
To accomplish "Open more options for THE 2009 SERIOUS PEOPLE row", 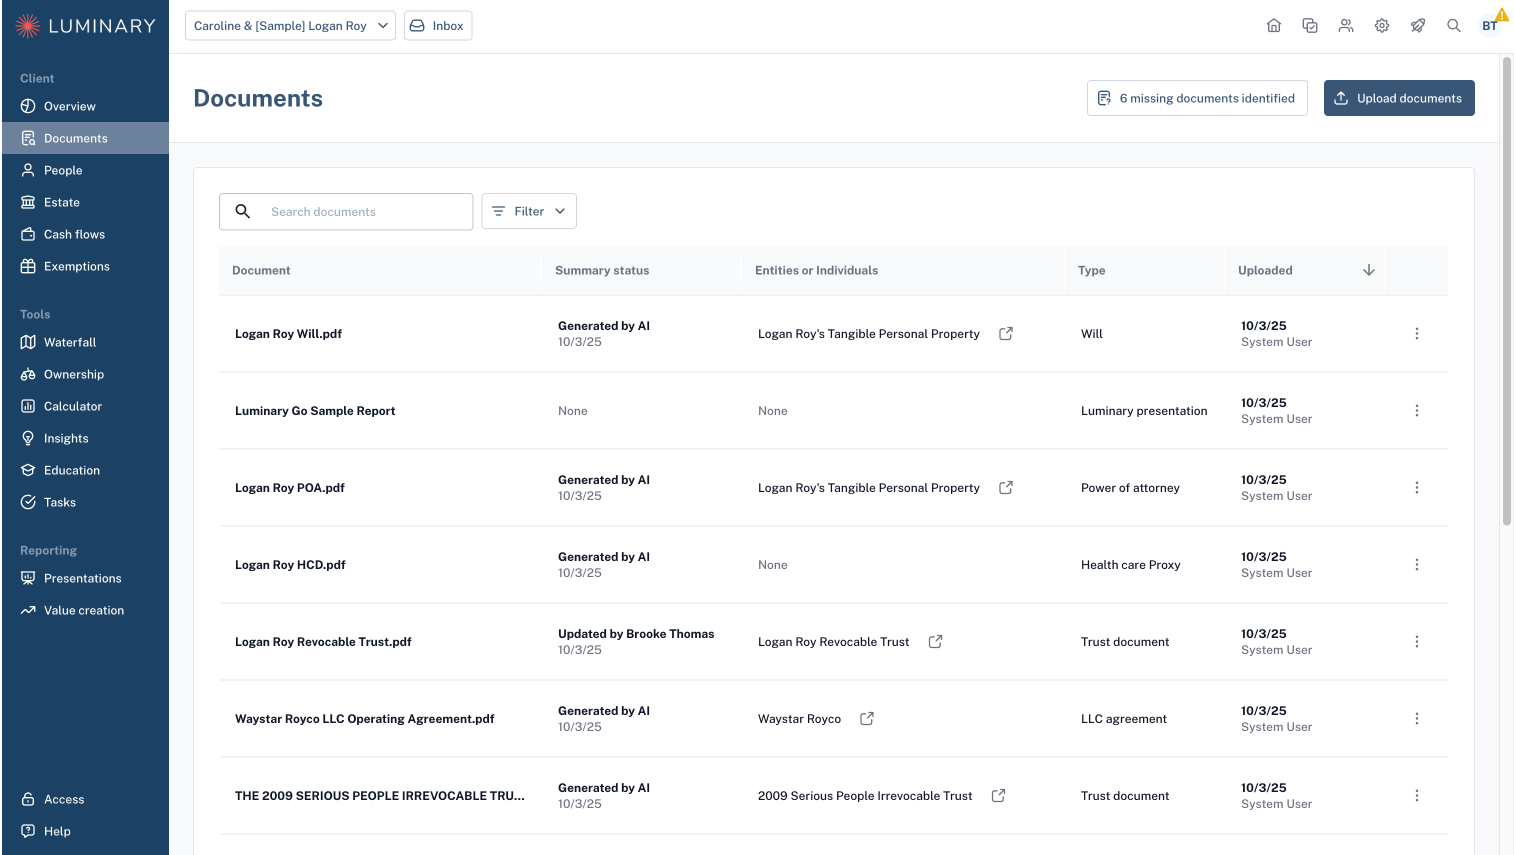I will pos(1417,796).
